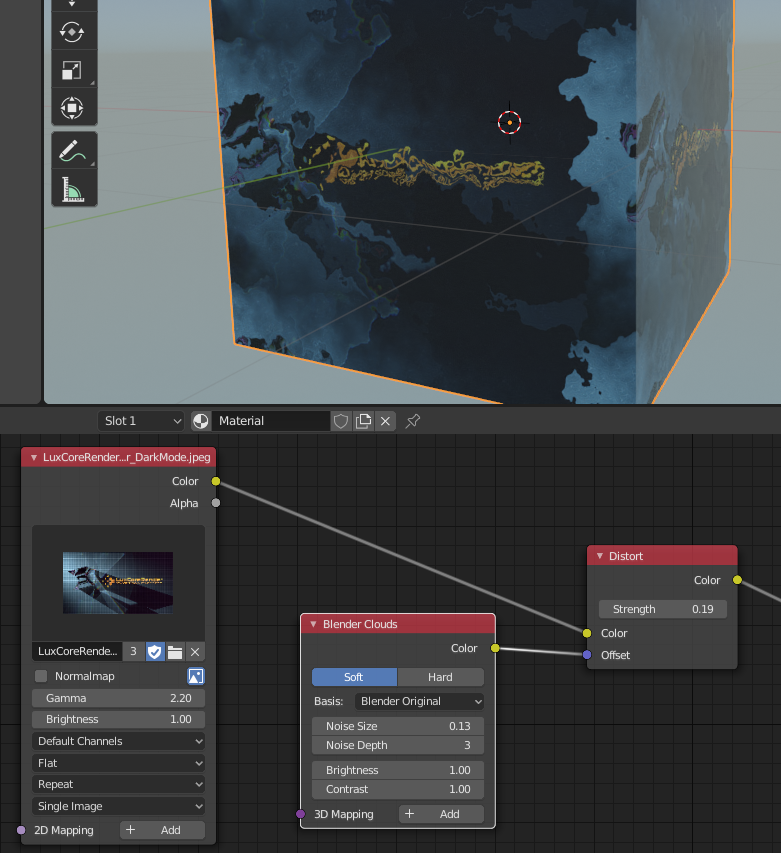Select the Blender Clouds node title
The width and height of the screenshot is (781, 853).
point(360,624)
